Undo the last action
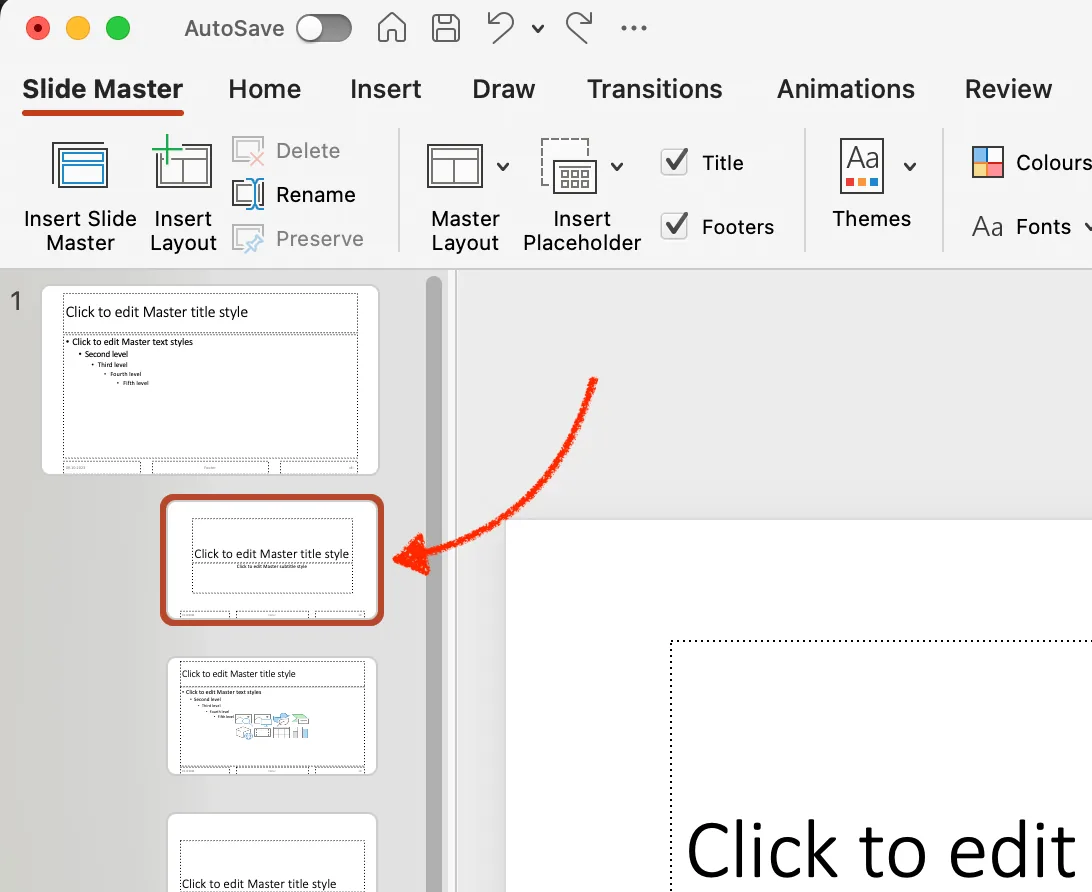1092x892 pixels. tap(501, 29)
